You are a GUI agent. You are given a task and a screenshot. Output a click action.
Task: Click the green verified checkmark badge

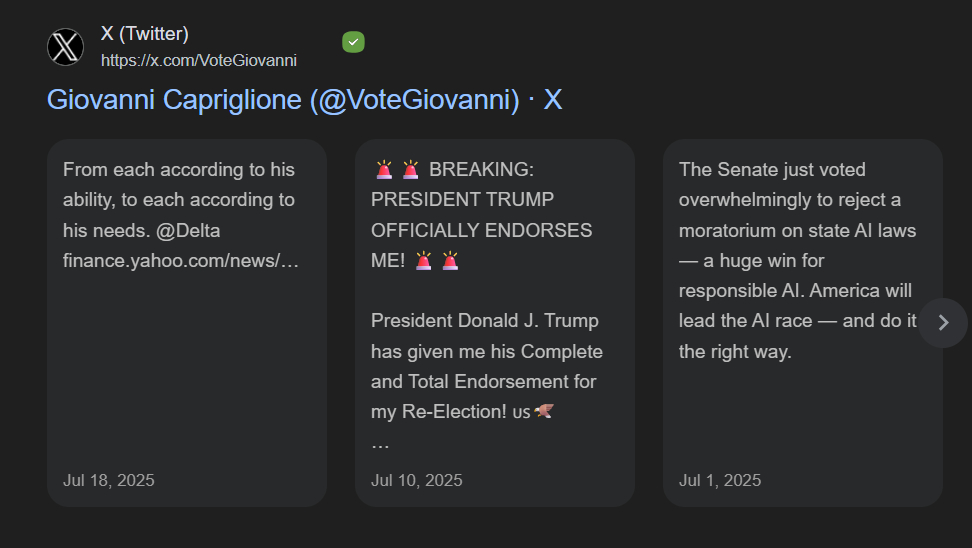[x=353, y=42]
